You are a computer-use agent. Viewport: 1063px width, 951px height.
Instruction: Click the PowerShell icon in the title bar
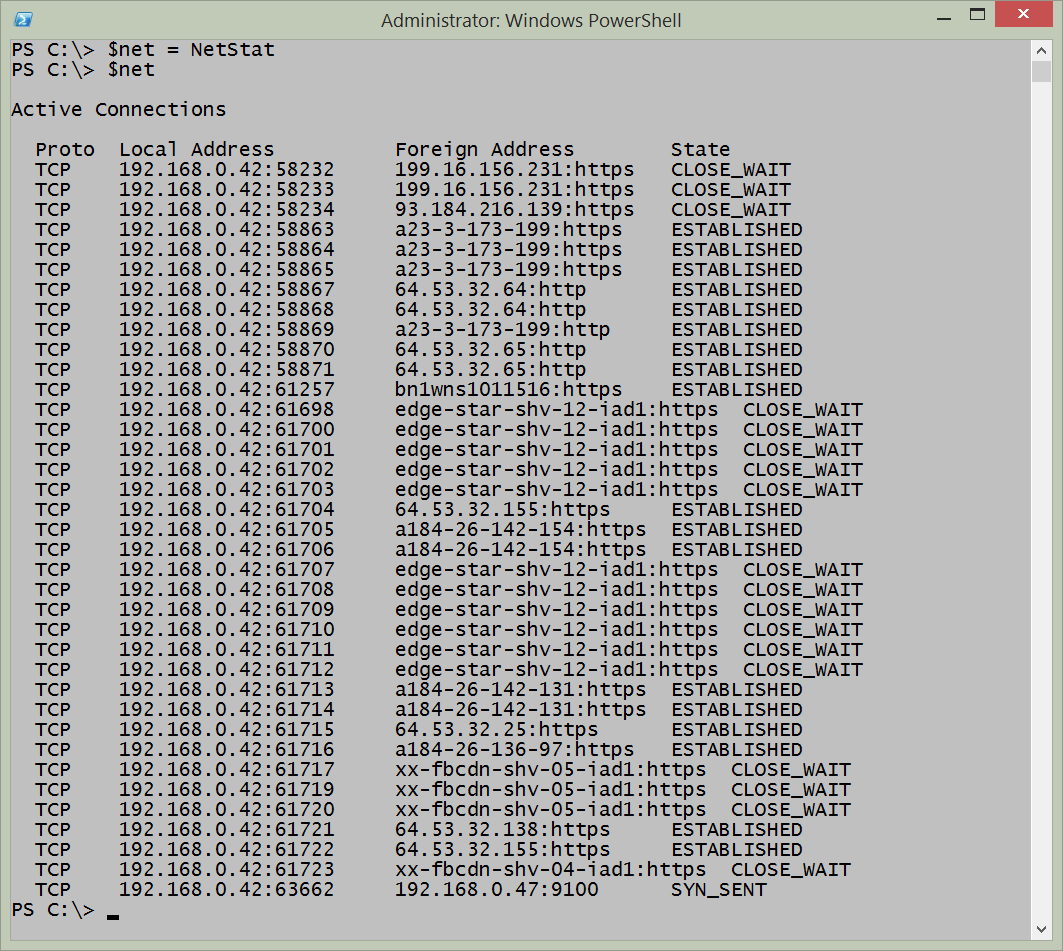[24, 19]
